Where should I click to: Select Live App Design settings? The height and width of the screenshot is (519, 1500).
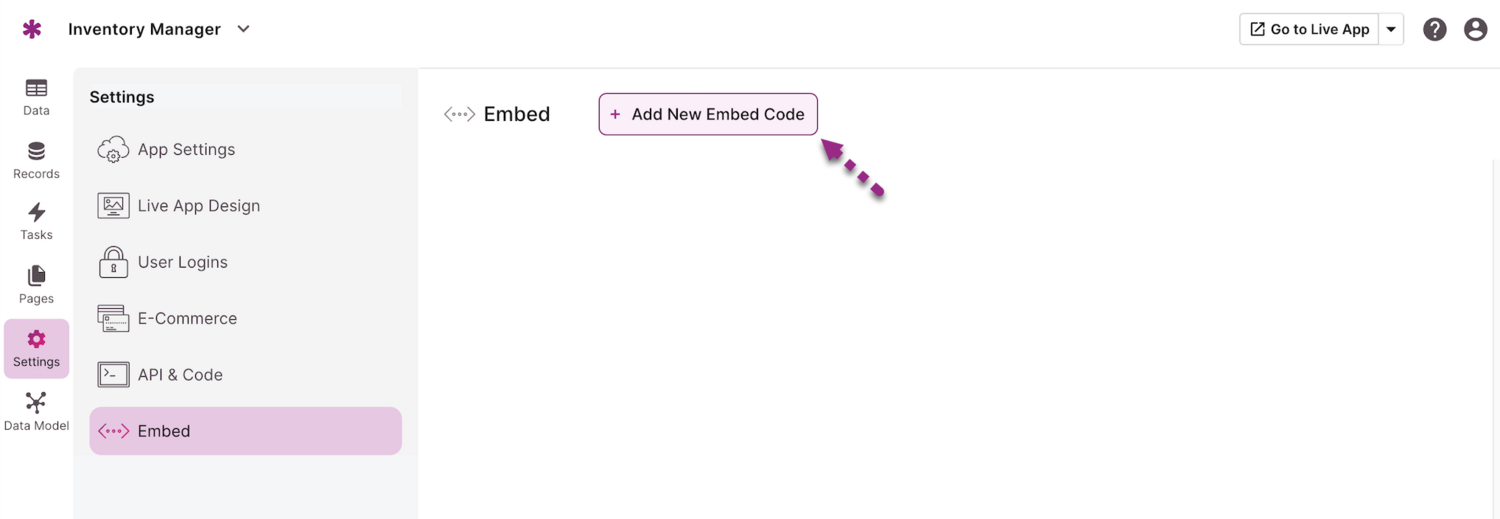(198, 206)
